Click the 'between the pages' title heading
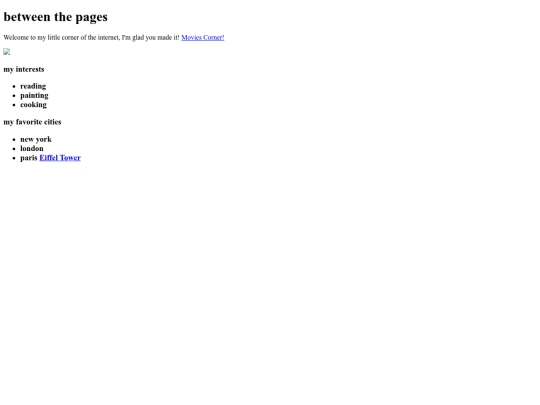Image resolution: width=540 pixels, height=405 pixels. tap(55, 17)
